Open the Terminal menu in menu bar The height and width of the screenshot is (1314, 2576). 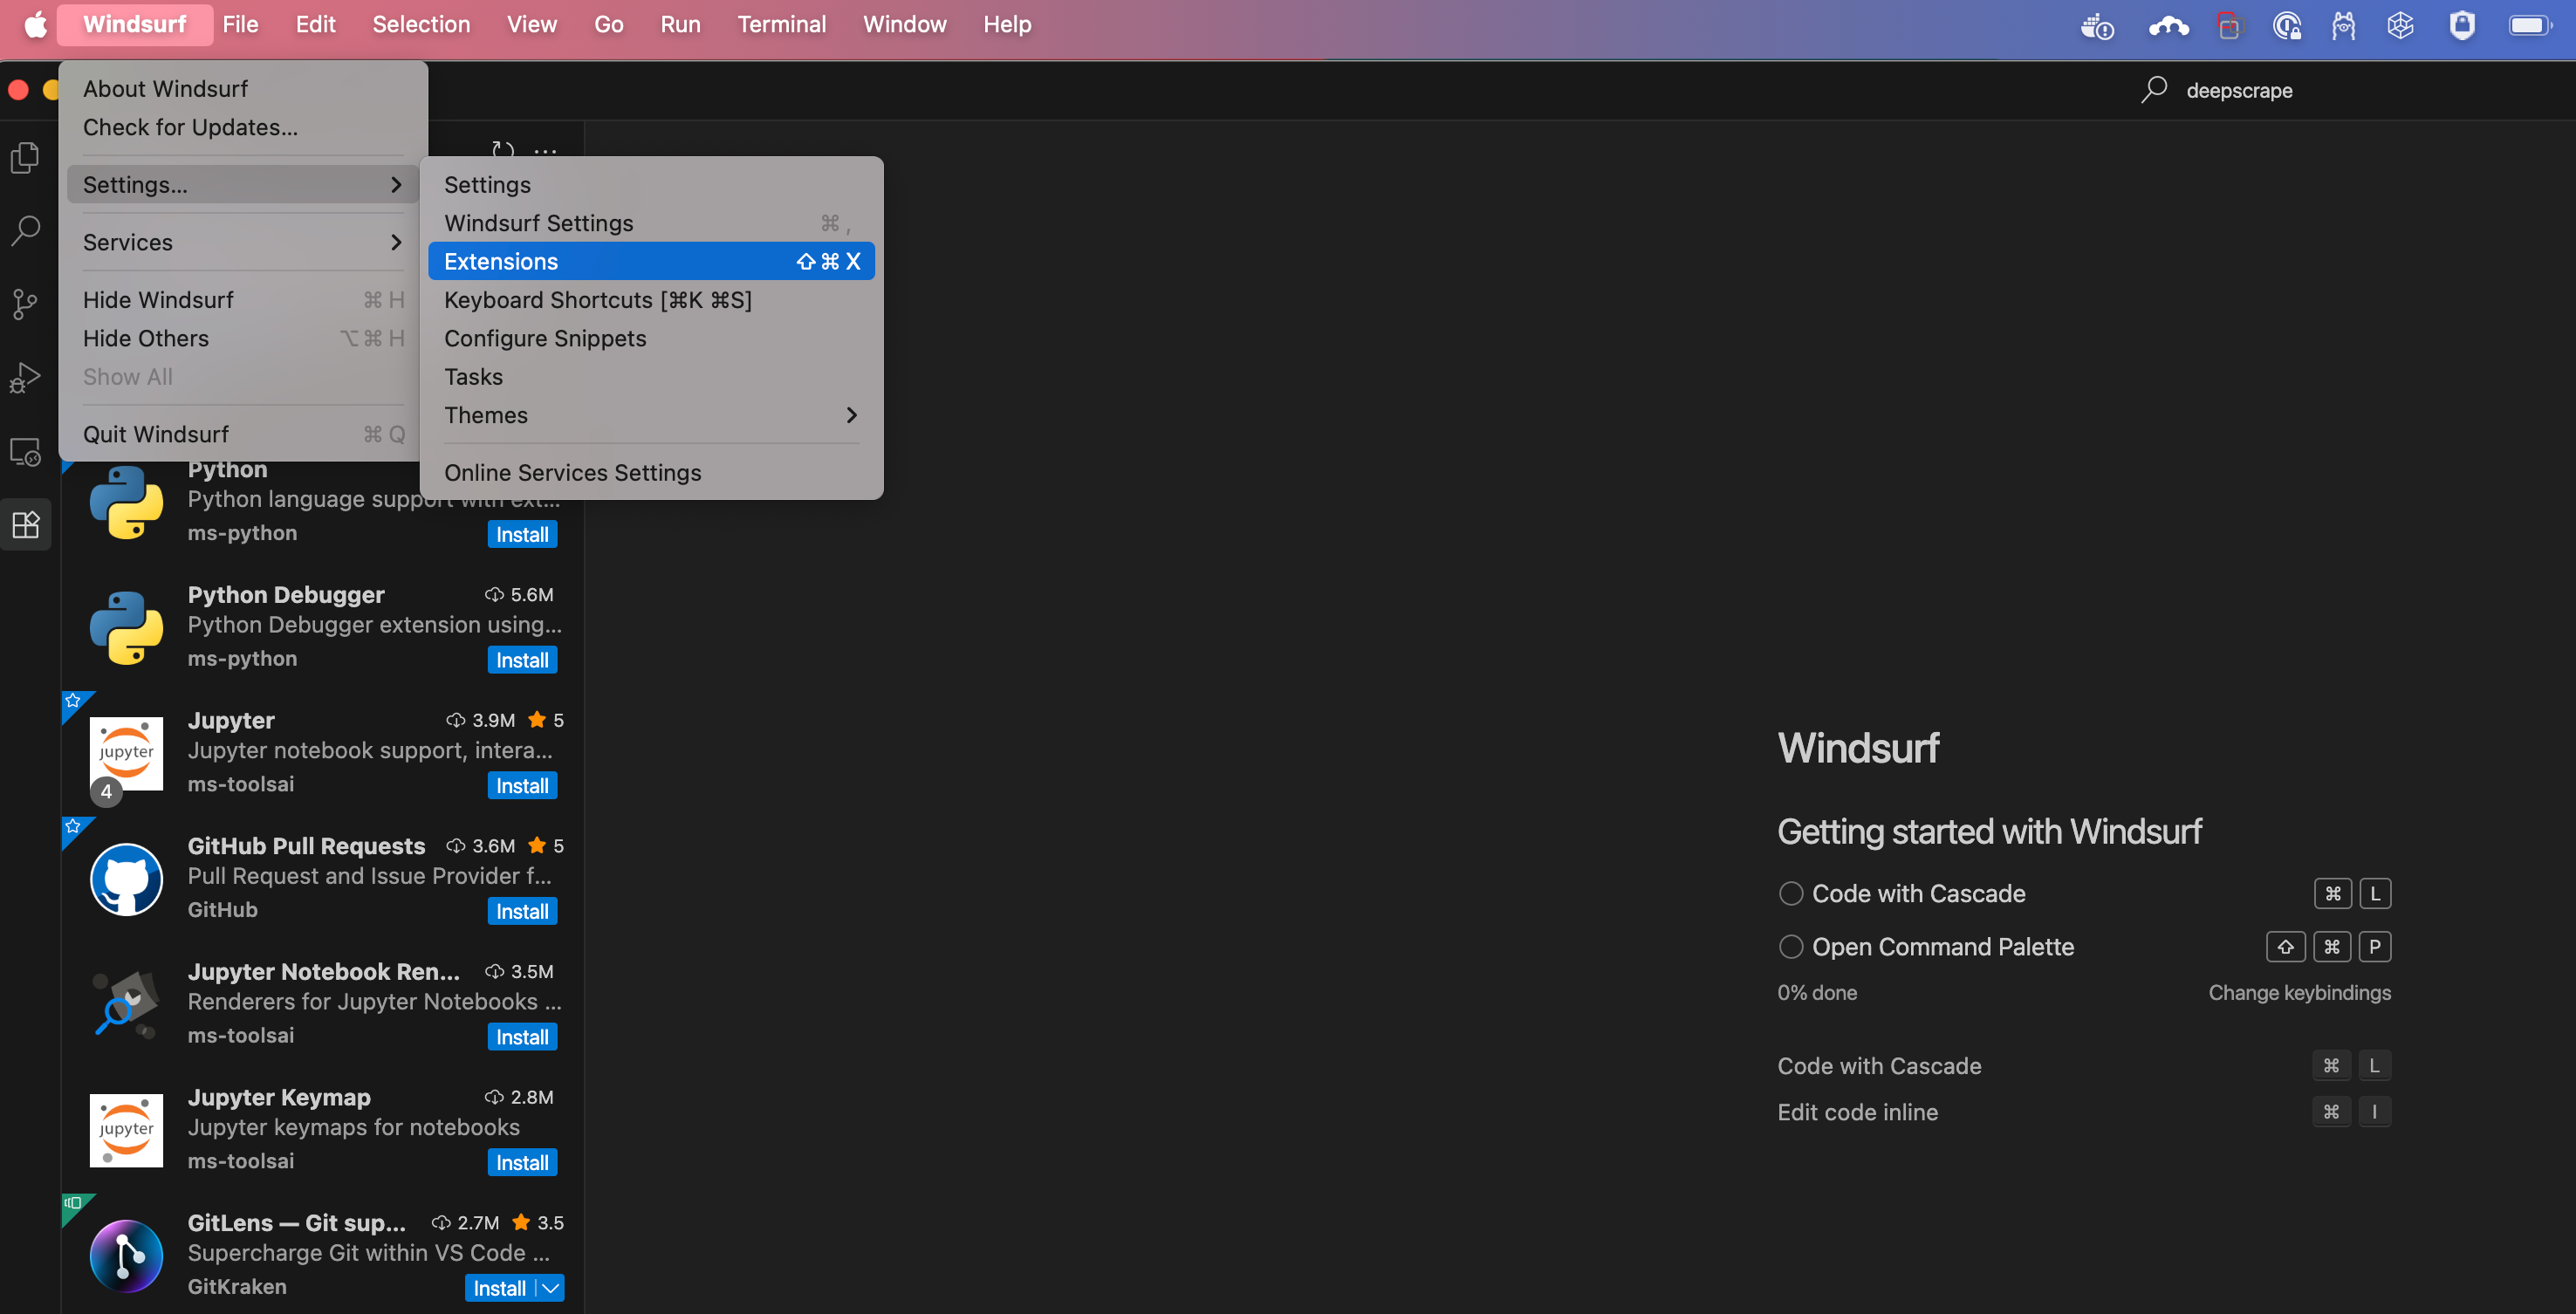pos(781,24)
